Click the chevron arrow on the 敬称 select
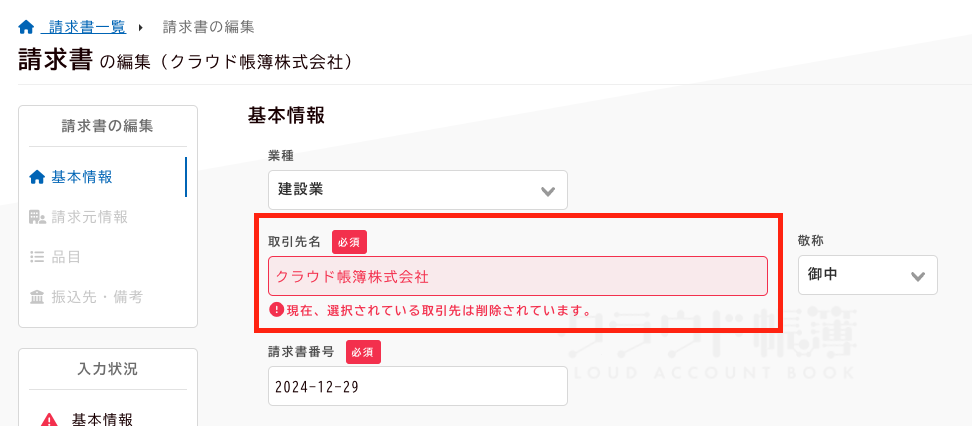 [x=917, y=276]
